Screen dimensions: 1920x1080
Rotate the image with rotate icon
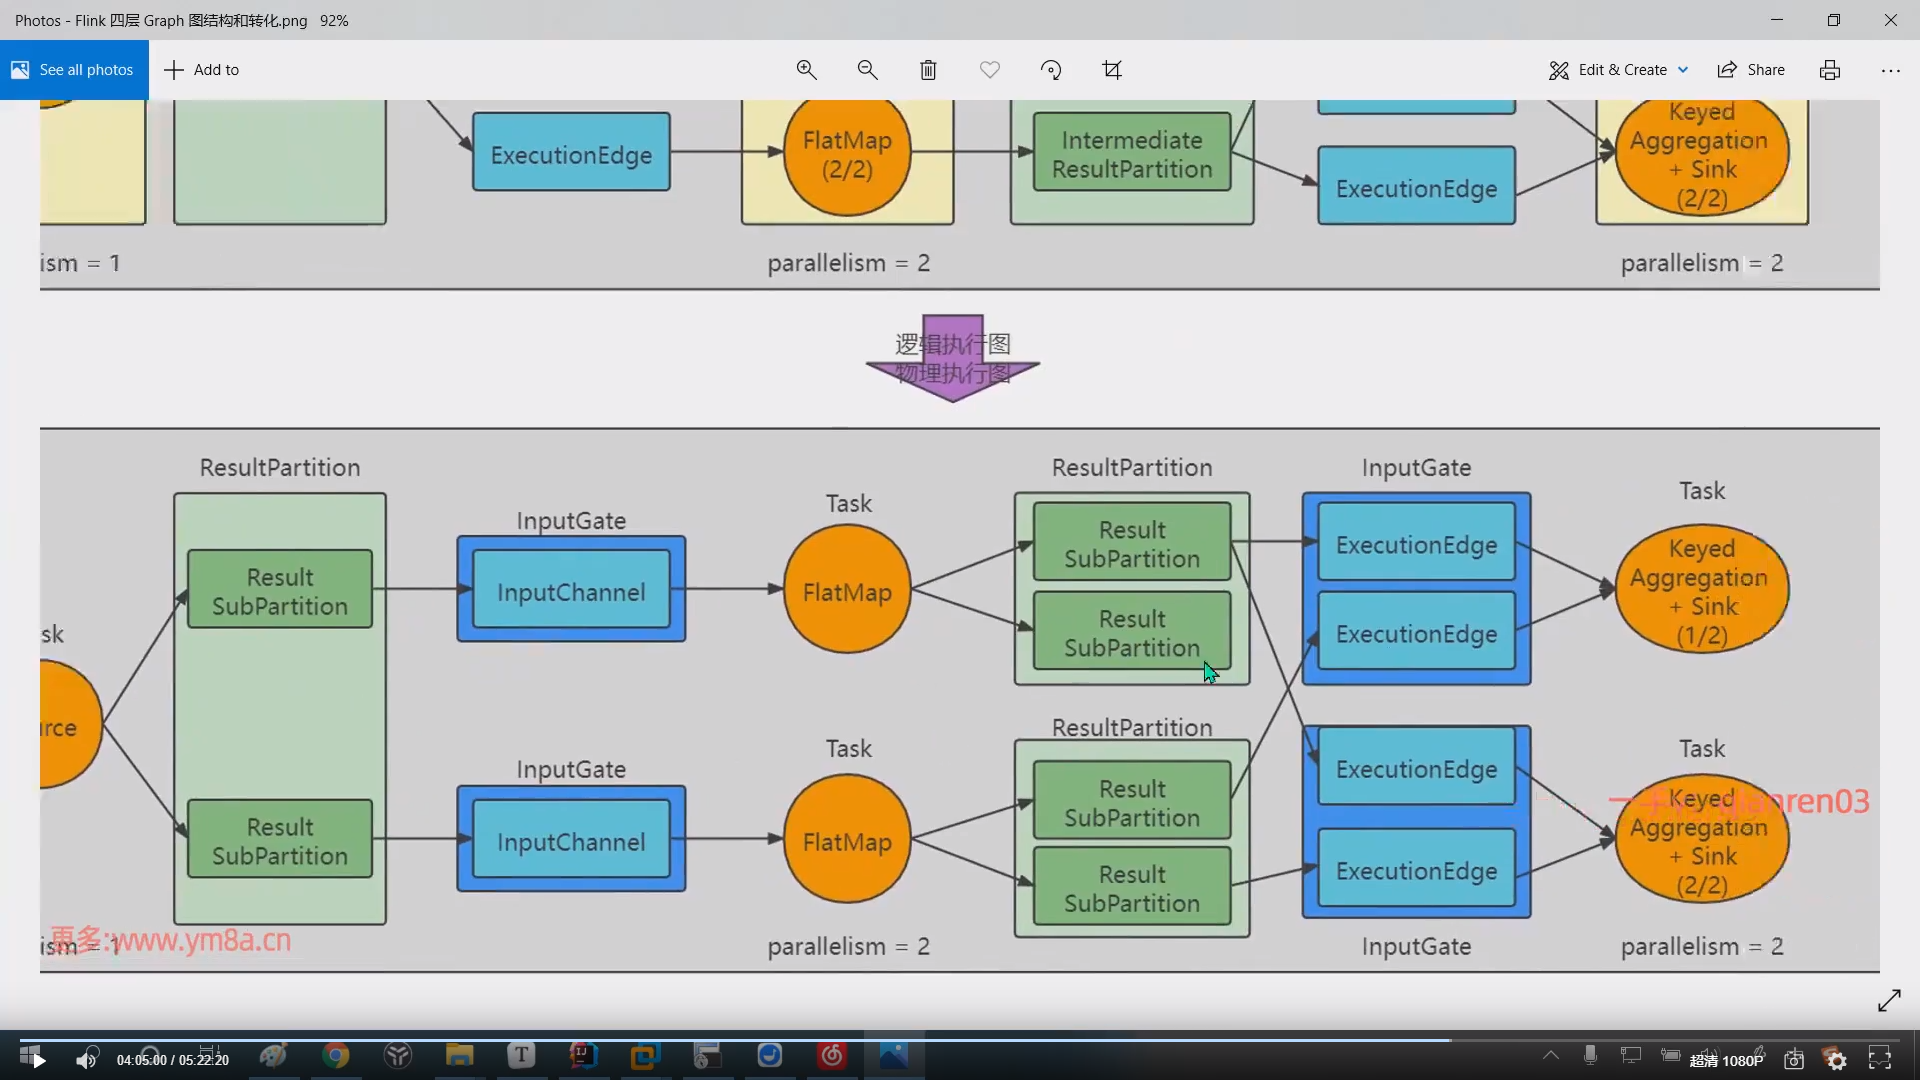pos(1051,70)
